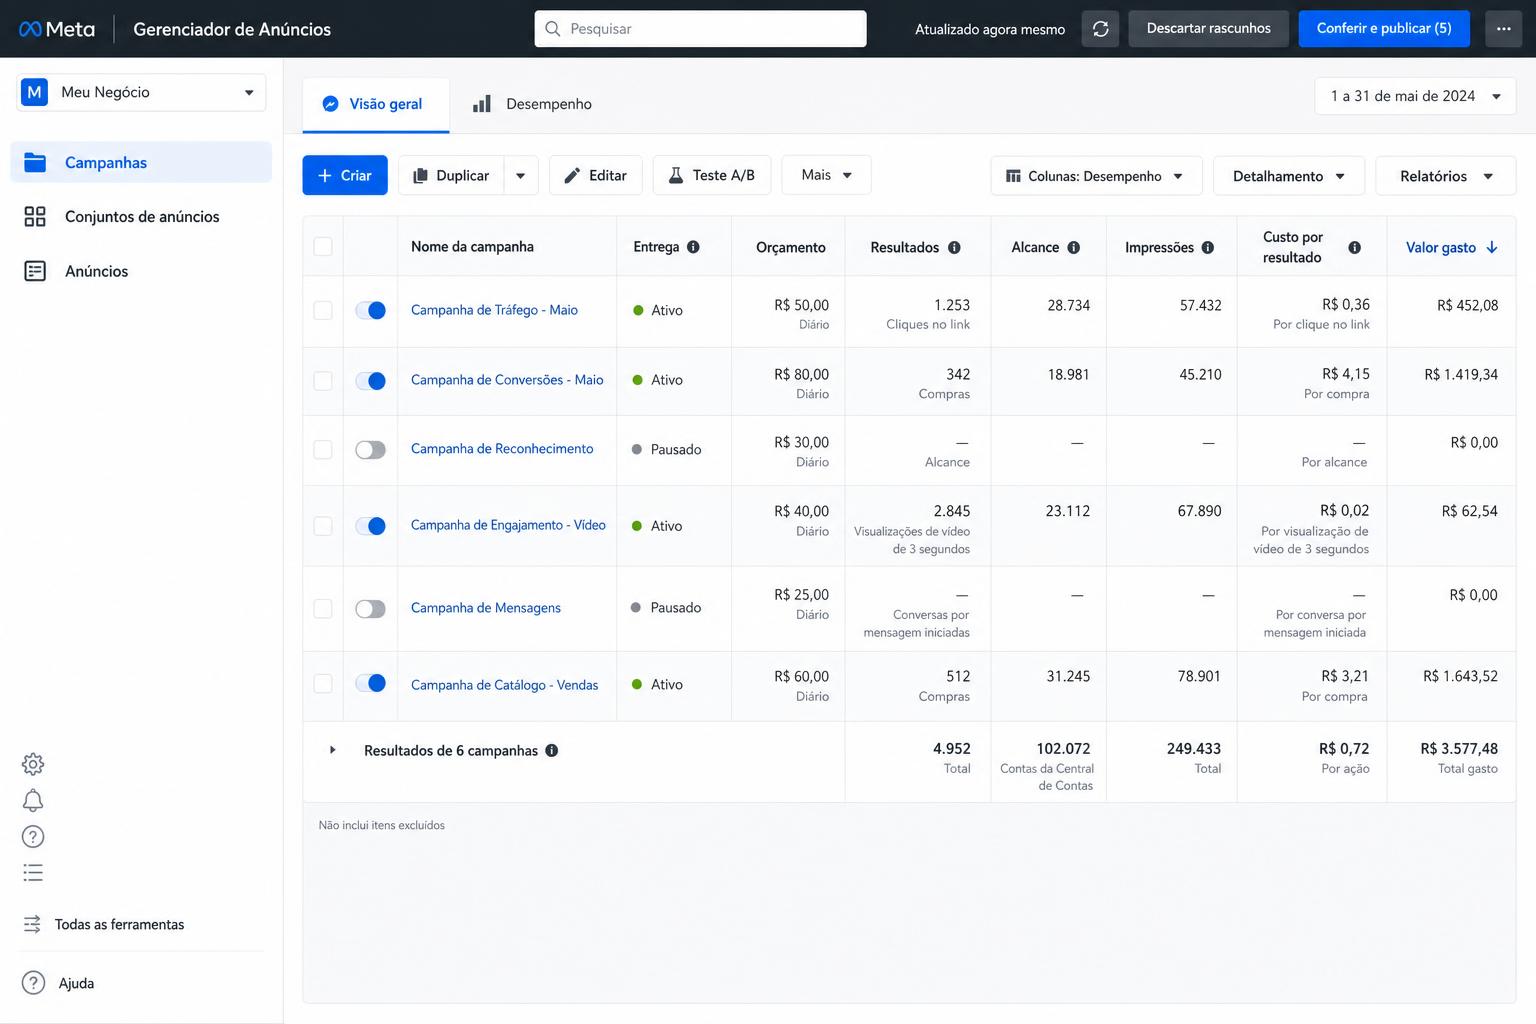Expand Resultados de 6 campanhas row
Image resolution: width=1536 pixels, height=1024 pixels.
pos(332,750)
